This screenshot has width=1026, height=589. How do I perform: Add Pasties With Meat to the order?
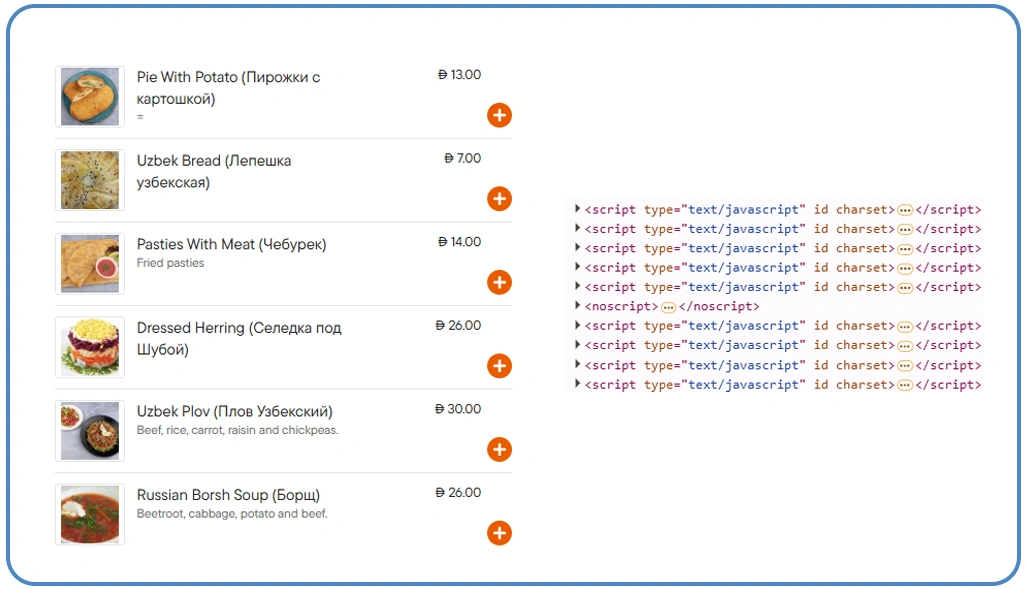click(x=499, y=282)
